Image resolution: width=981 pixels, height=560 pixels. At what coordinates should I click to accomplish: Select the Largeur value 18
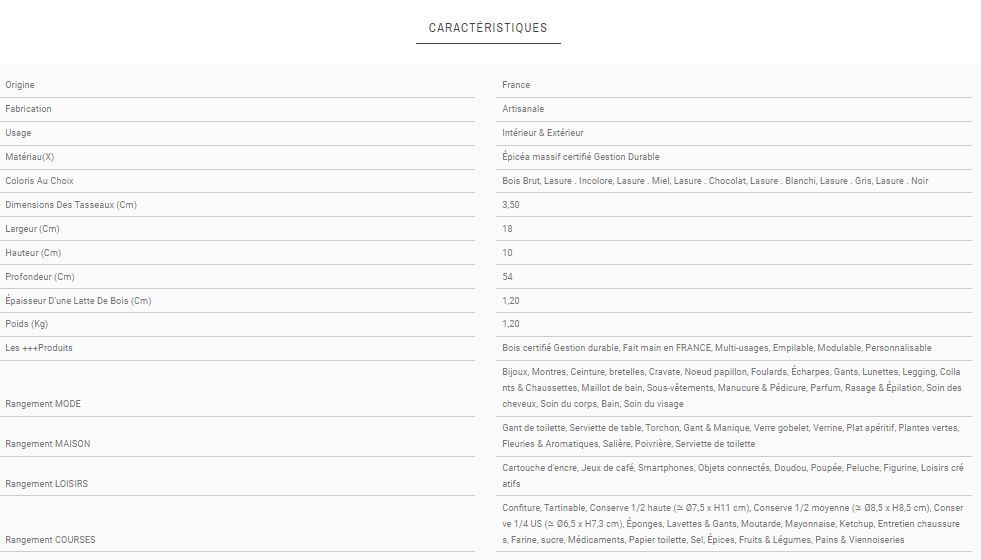[x=507, y=229]
